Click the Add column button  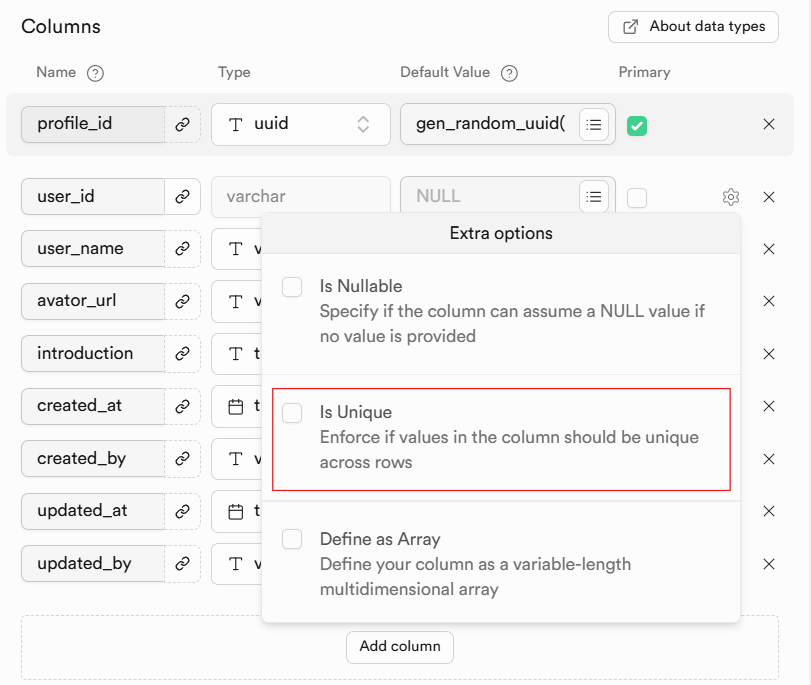pos(400,647)
